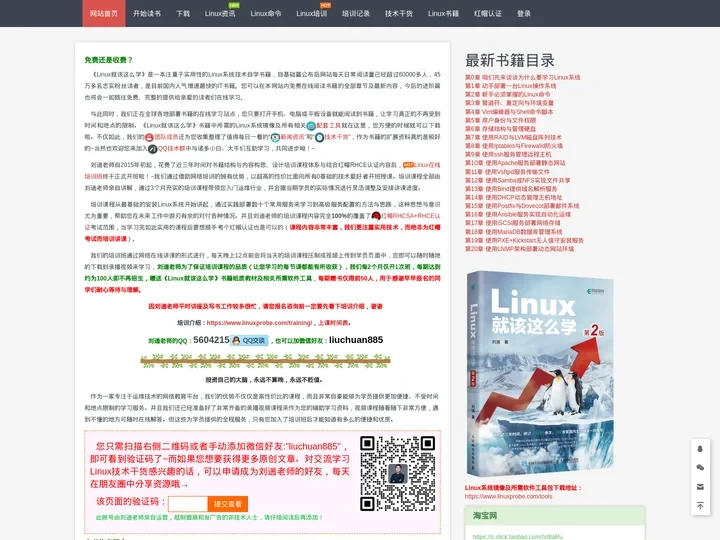Open chapter 第19章 PXE+Kickstart无人值守安装

(524, 240)
